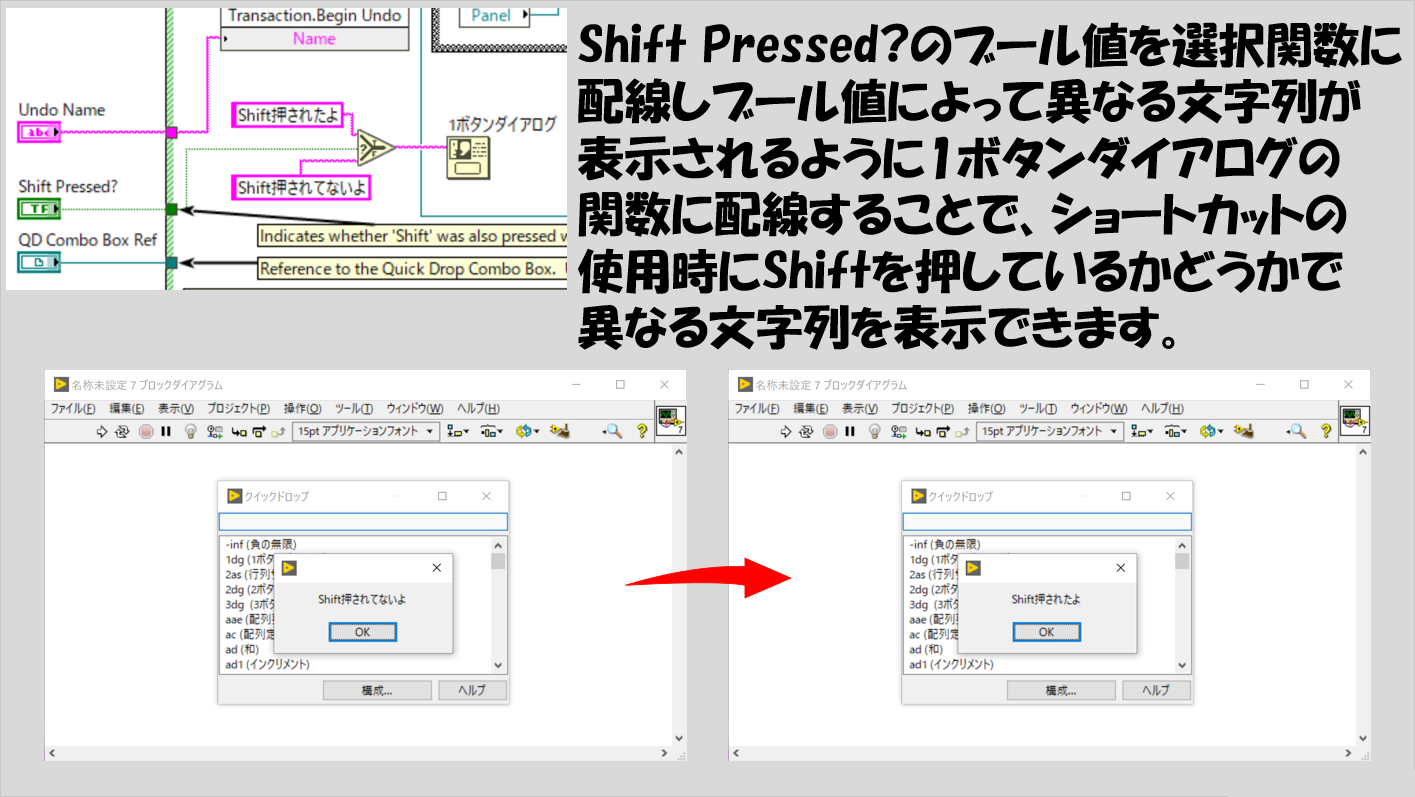Click Pause icon in left window toolbar
The image size is (1415, 797).
(x=166, y=431)
